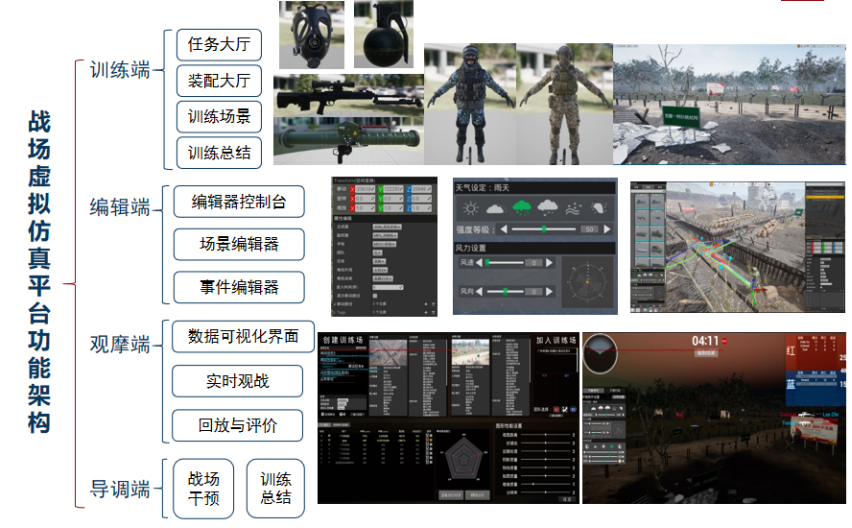Open the 任务大厅 module box
The image size is (852, 528).
click(x=219, y=45)
